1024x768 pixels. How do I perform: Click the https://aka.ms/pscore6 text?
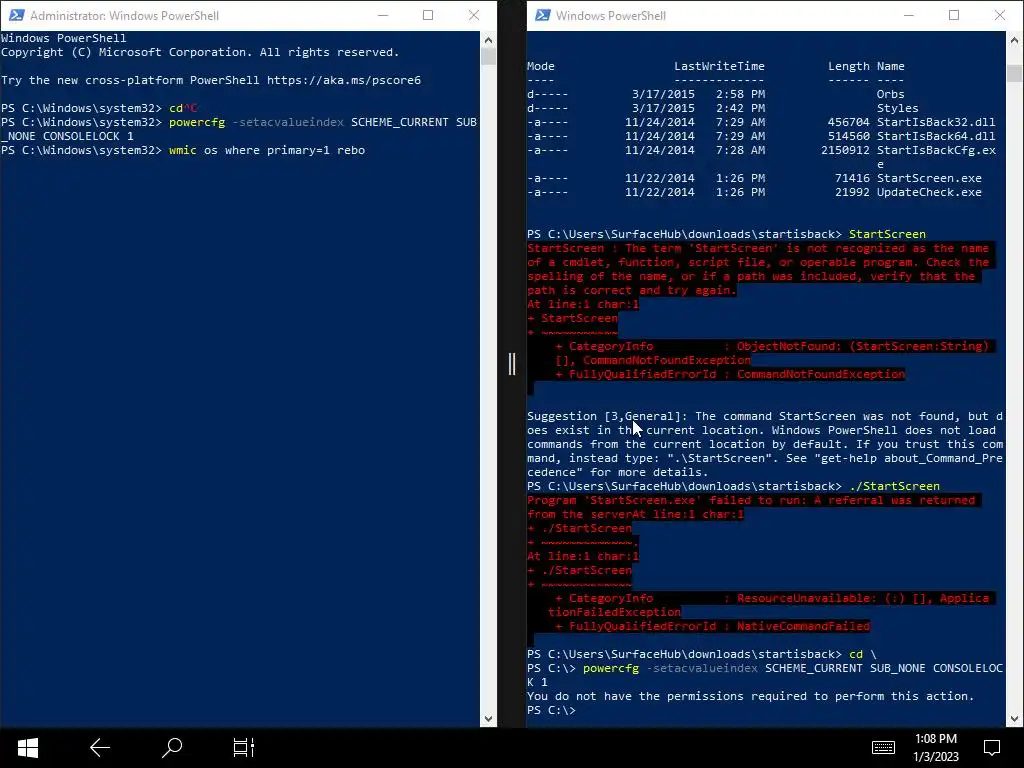(344, 80)
